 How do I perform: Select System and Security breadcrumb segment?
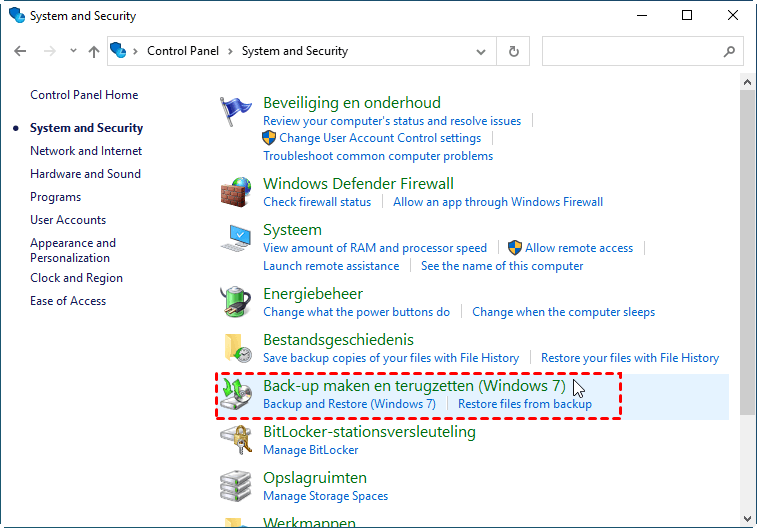(295, 51)
